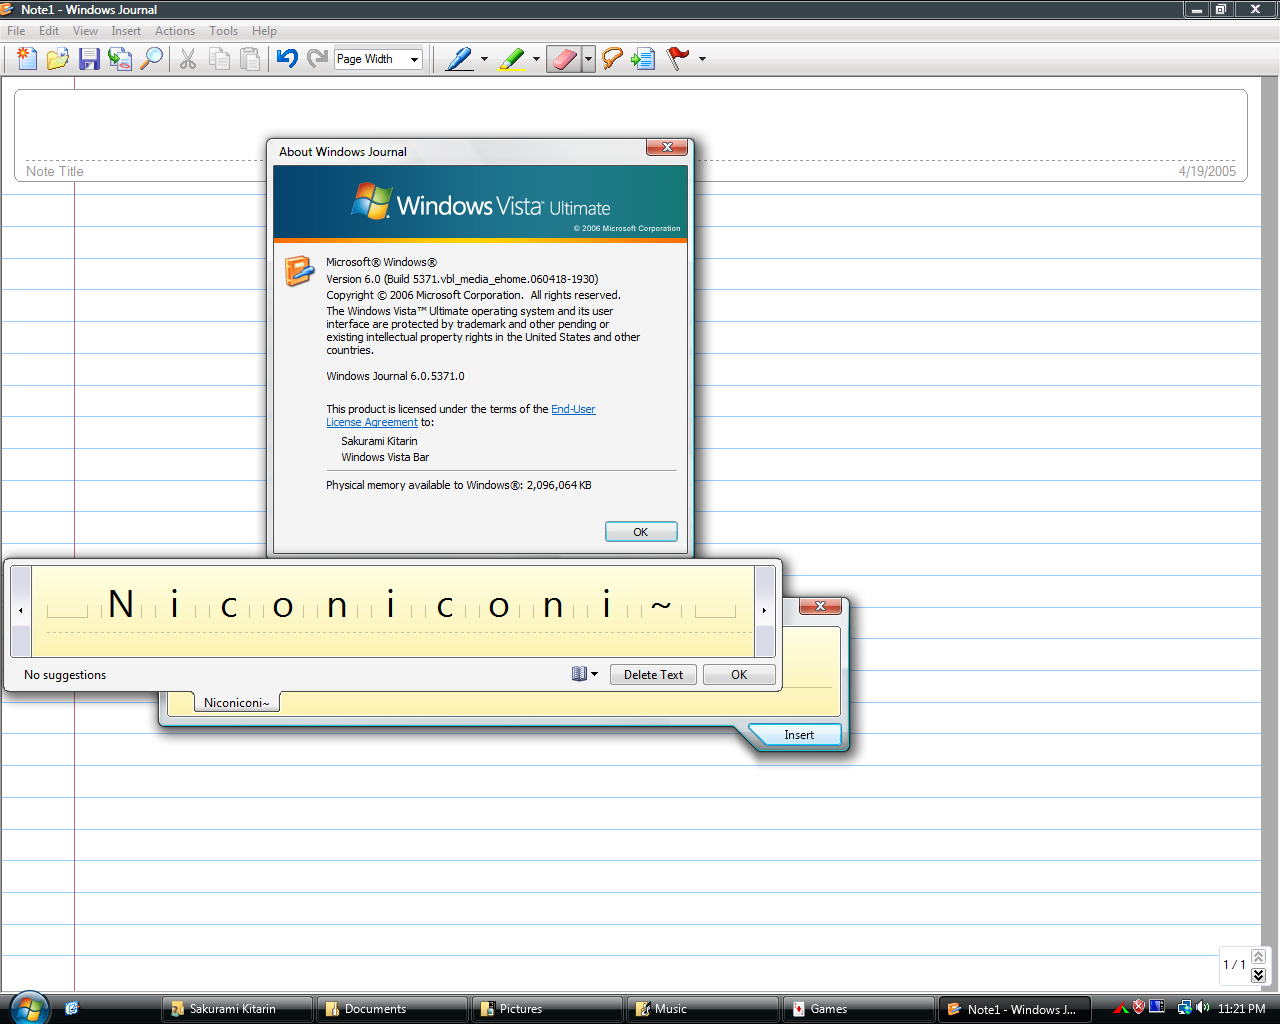Select the Lasso selection tool
1280x1024 pixels.
click(612, 59)
